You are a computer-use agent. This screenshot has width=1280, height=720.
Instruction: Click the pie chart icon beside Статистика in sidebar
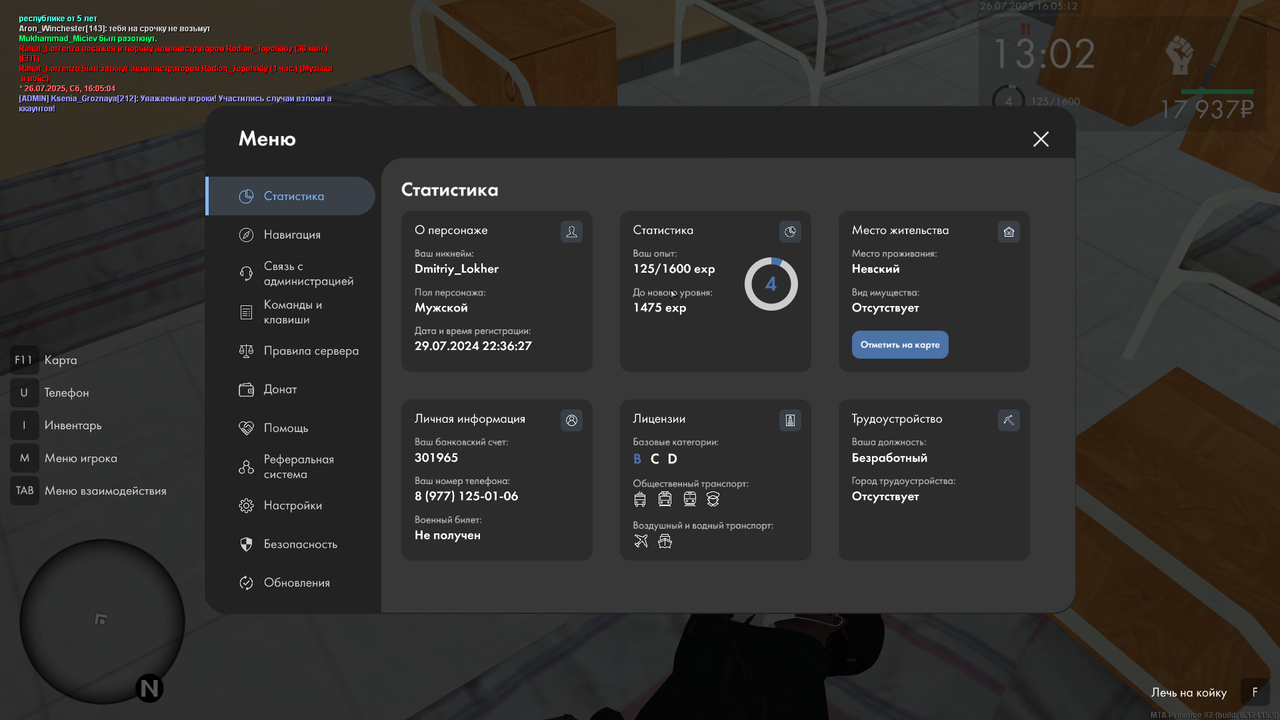246,196
